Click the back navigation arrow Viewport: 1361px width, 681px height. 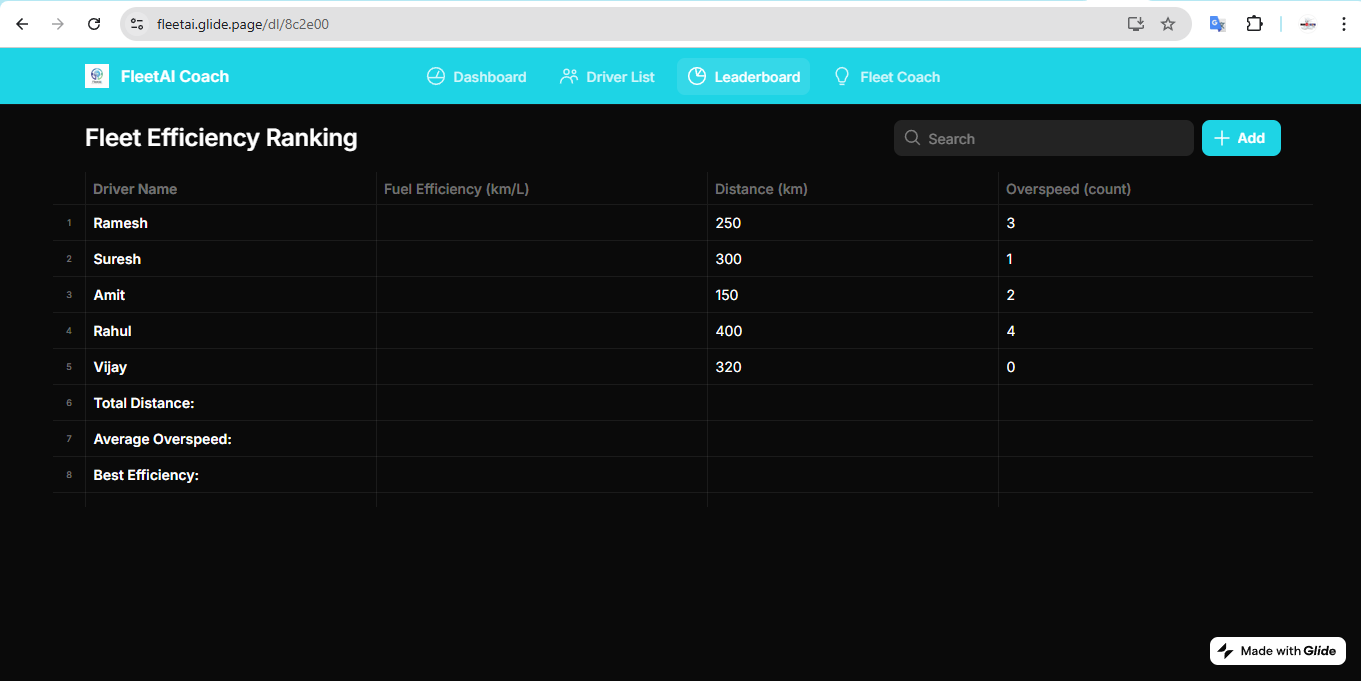[21, 23]
